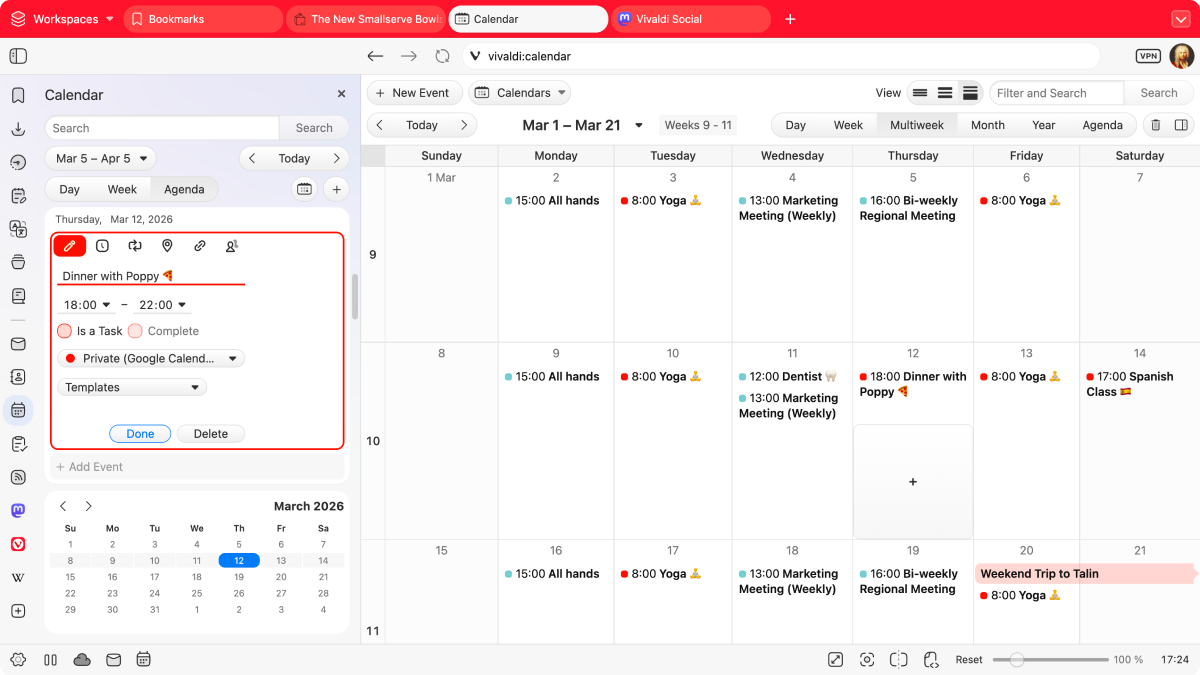Image resolution: width=1200 pixels, height=675 pixels.
Task: Open the Mastodon panel in sidebar
Action: 18,510
